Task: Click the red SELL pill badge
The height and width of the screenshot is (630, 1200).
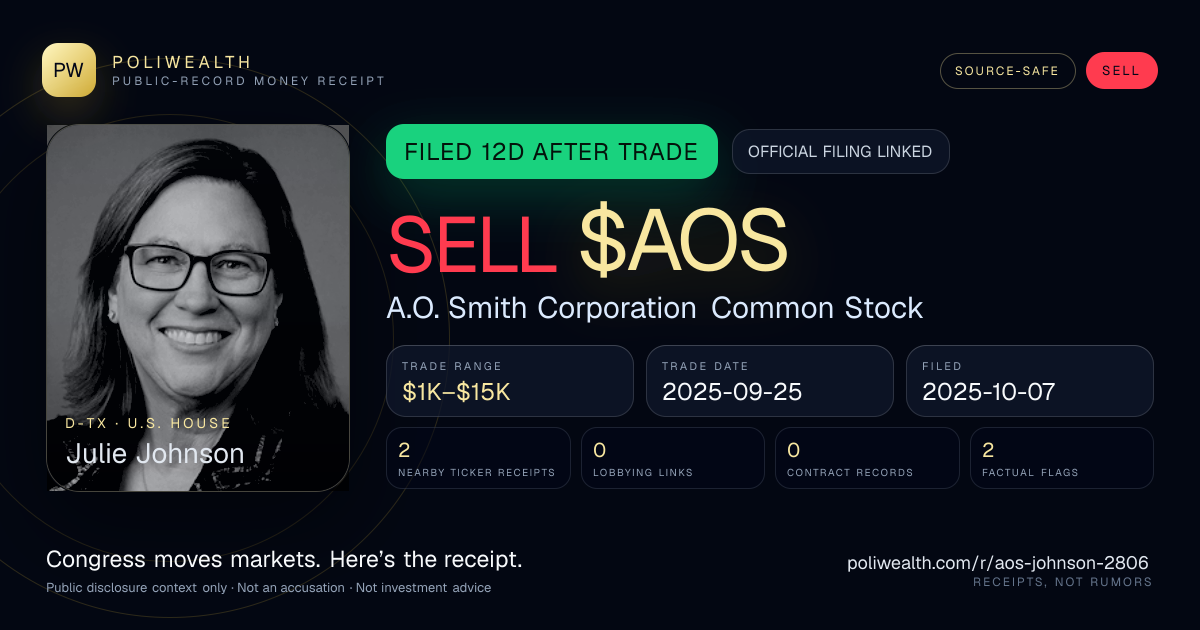Action: click(x=1121, y=71)
